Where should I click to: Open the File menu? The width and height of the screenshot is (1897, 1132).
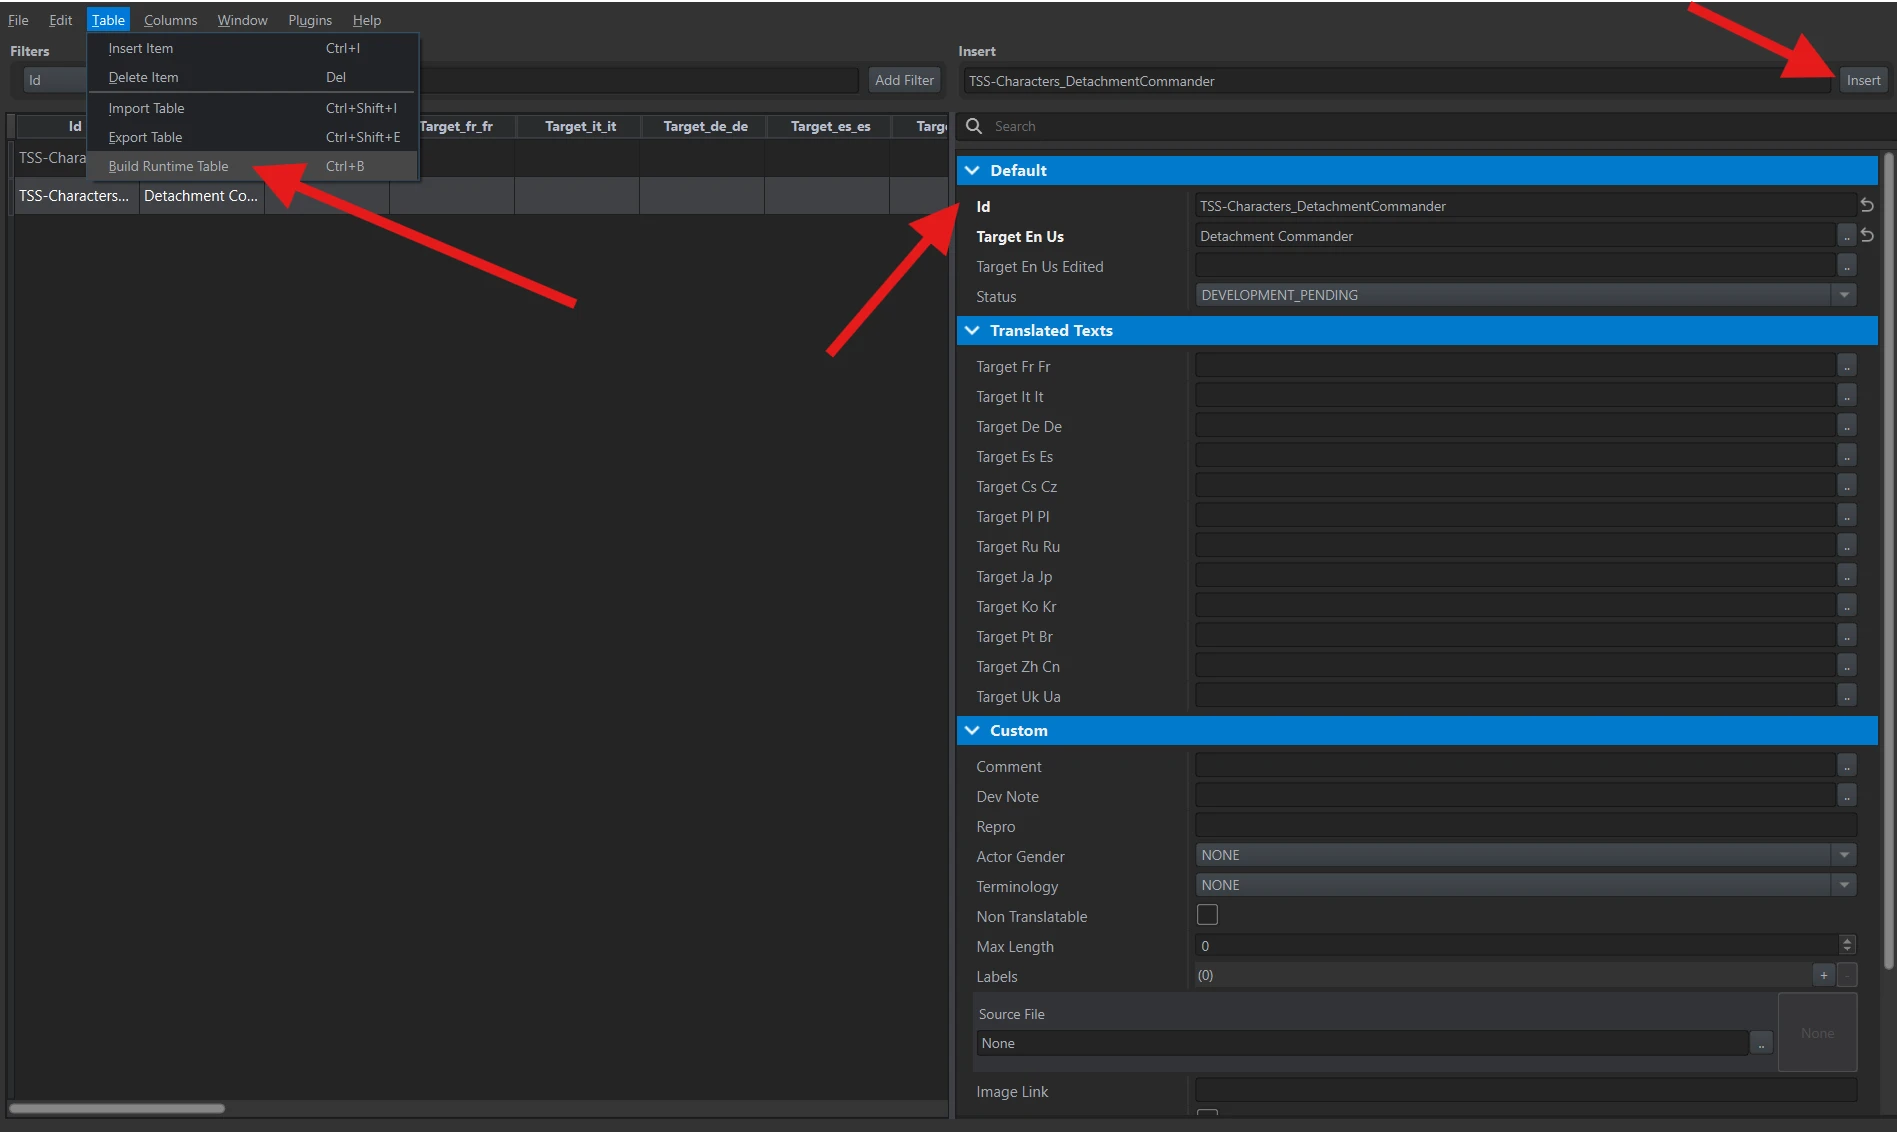[x=18, y=20]
